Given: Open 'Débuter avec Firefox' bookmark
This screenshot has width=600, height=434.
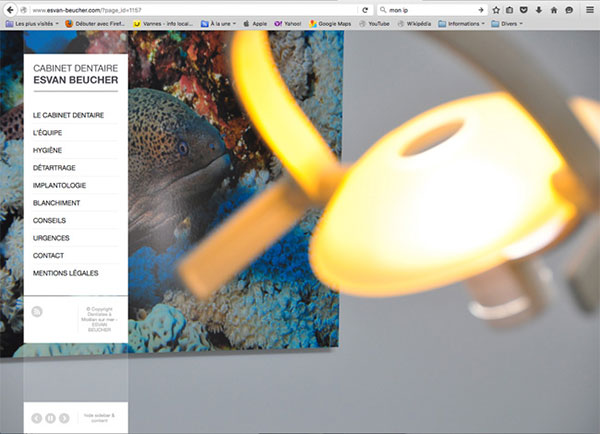Looking at the screenshot, I should click(95, 24).
